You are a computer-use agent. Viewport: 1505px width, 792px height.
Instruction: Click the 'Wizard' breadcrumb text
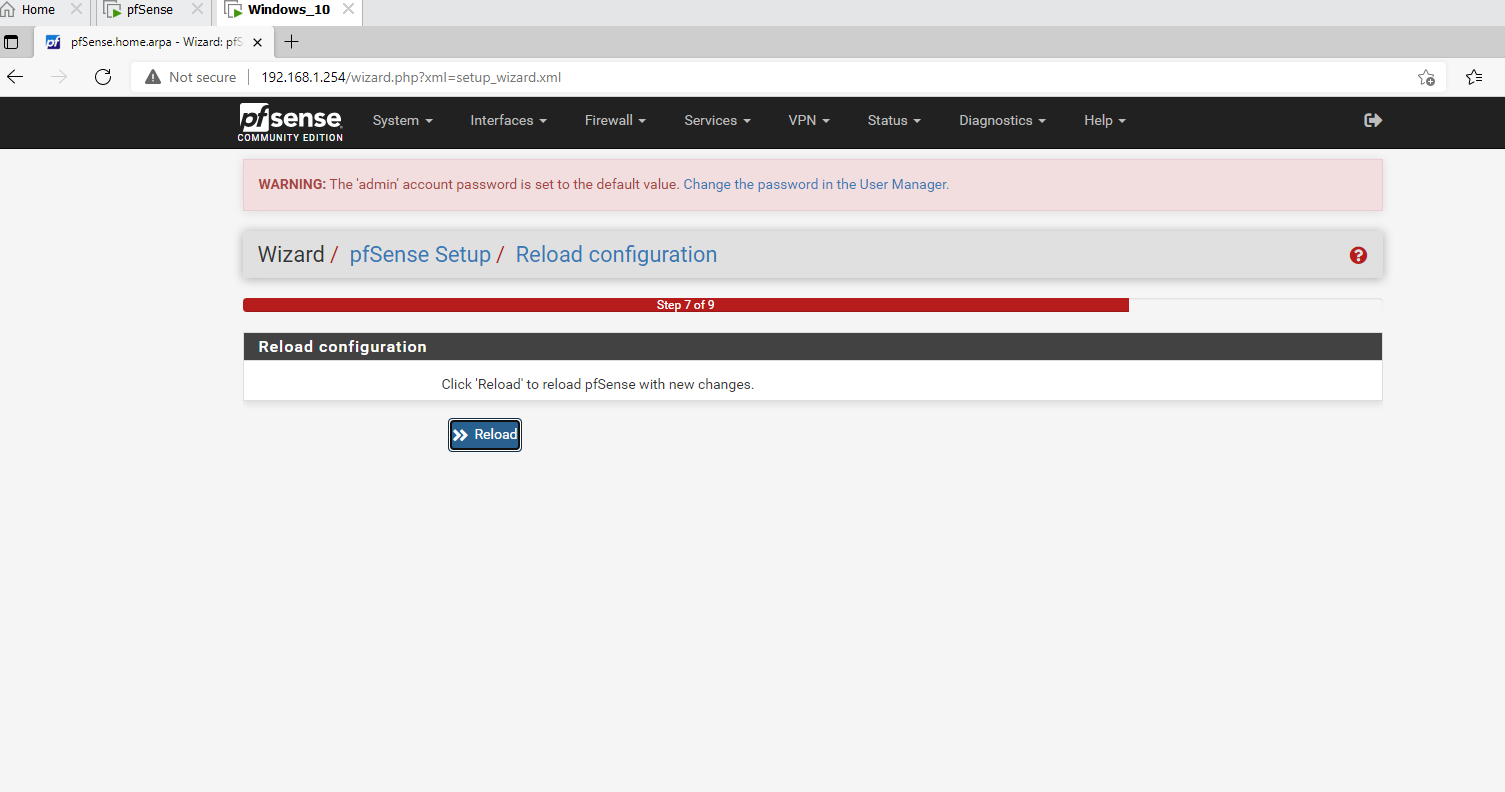[291, 255]
